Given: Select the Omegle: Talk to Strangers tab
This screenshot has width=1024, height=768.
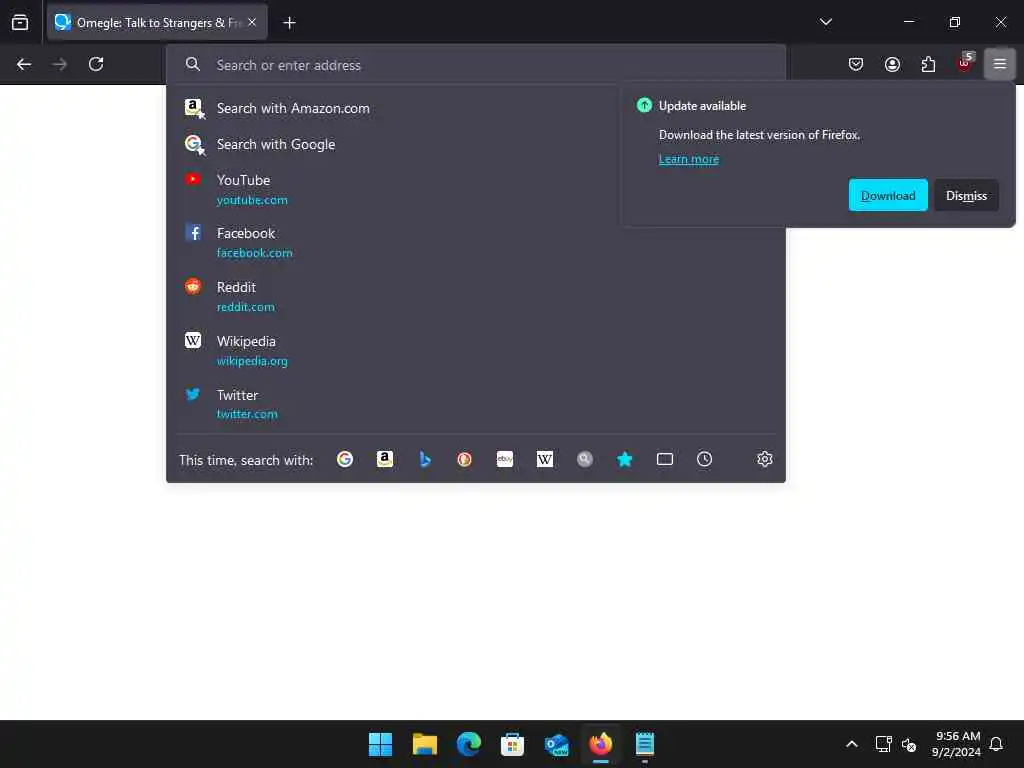Looking at the screenshot, I should [157, 22].
